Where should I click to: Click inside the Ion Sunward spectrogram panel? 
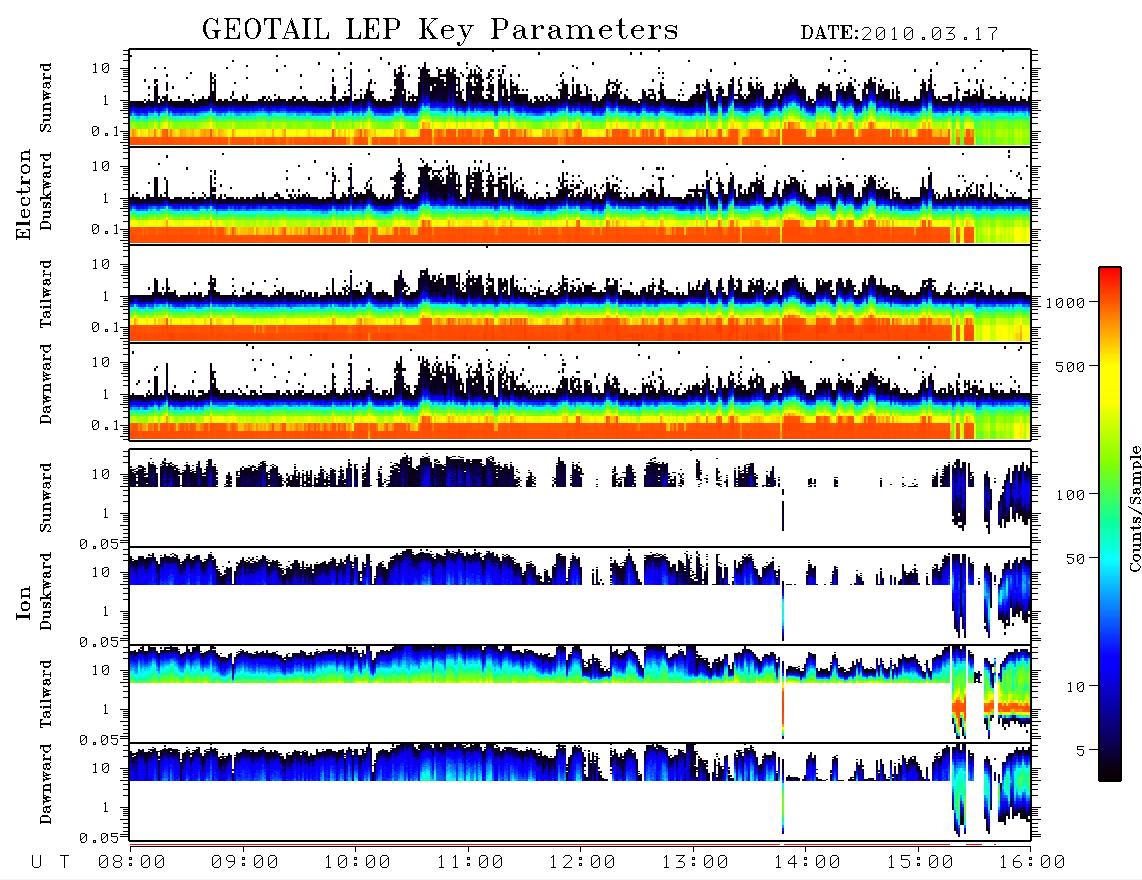(580, 497)
